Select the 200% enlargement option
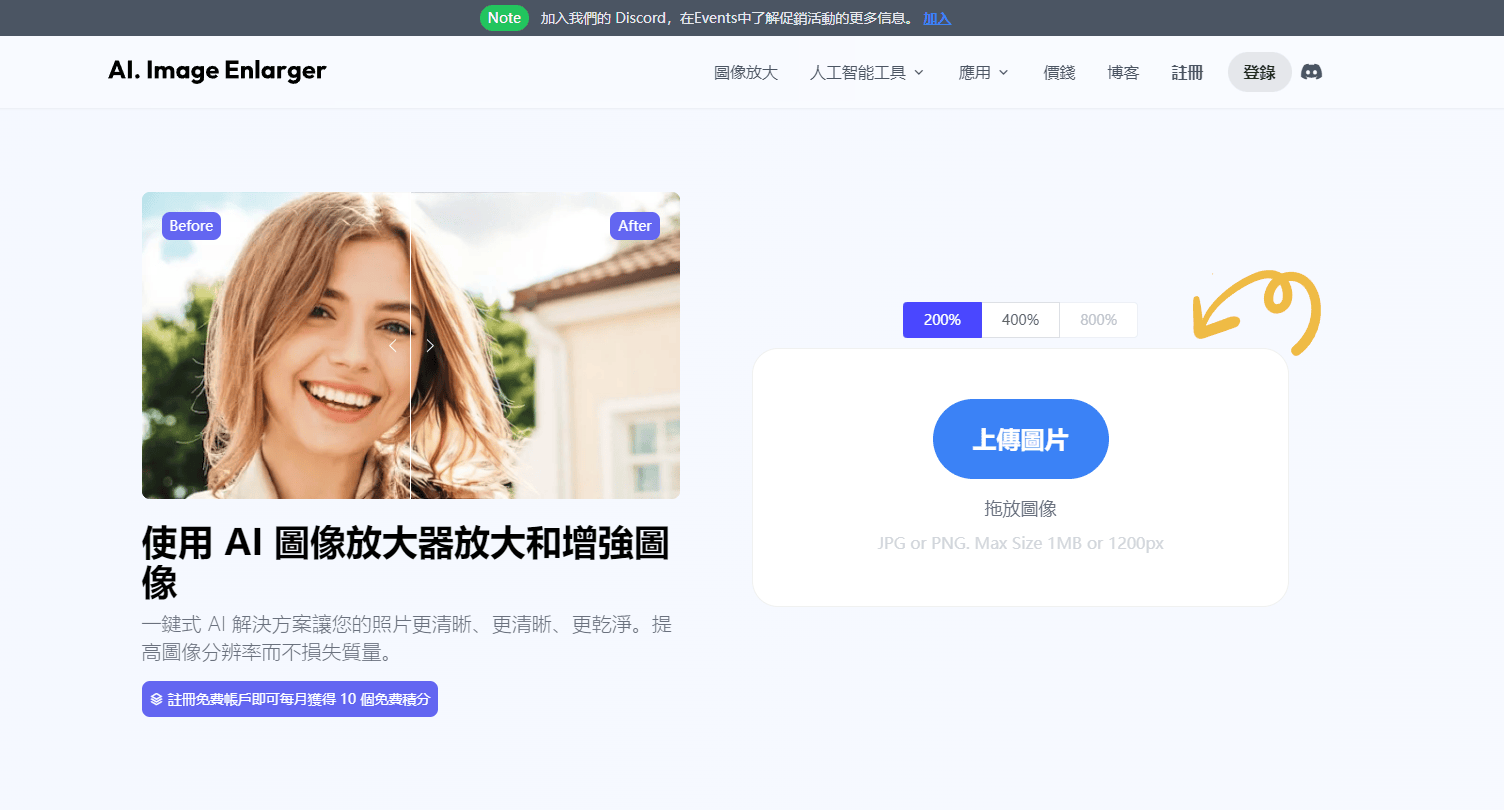Image resolution: width=1504 pixels, height=810 pixels. (x=942, y=319)
